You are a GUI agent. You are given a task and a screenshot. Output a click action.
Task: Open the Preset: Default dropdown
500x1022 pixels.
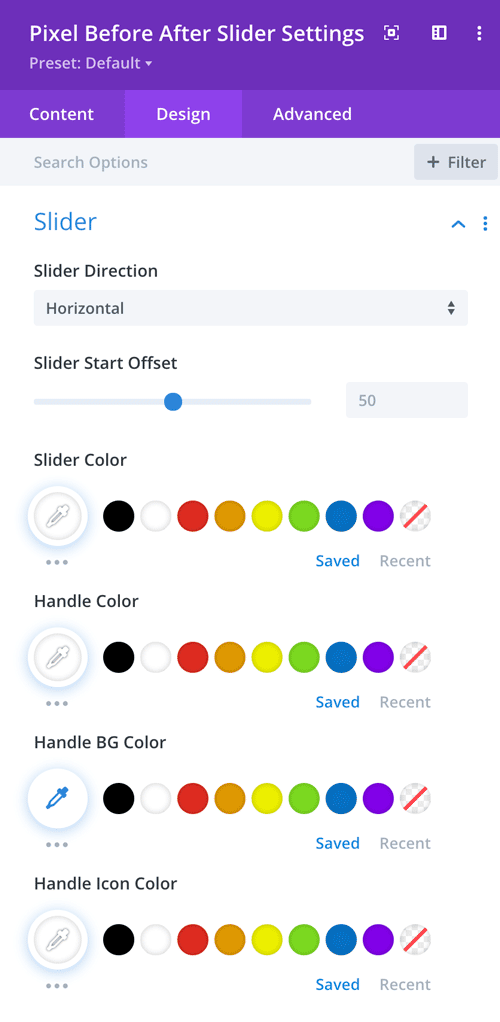[x=91, y=63]
